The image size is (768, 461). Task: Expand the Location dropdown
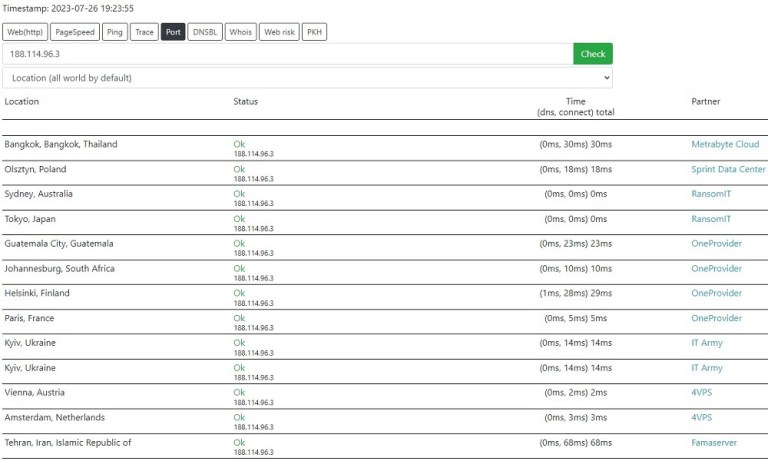308,78
